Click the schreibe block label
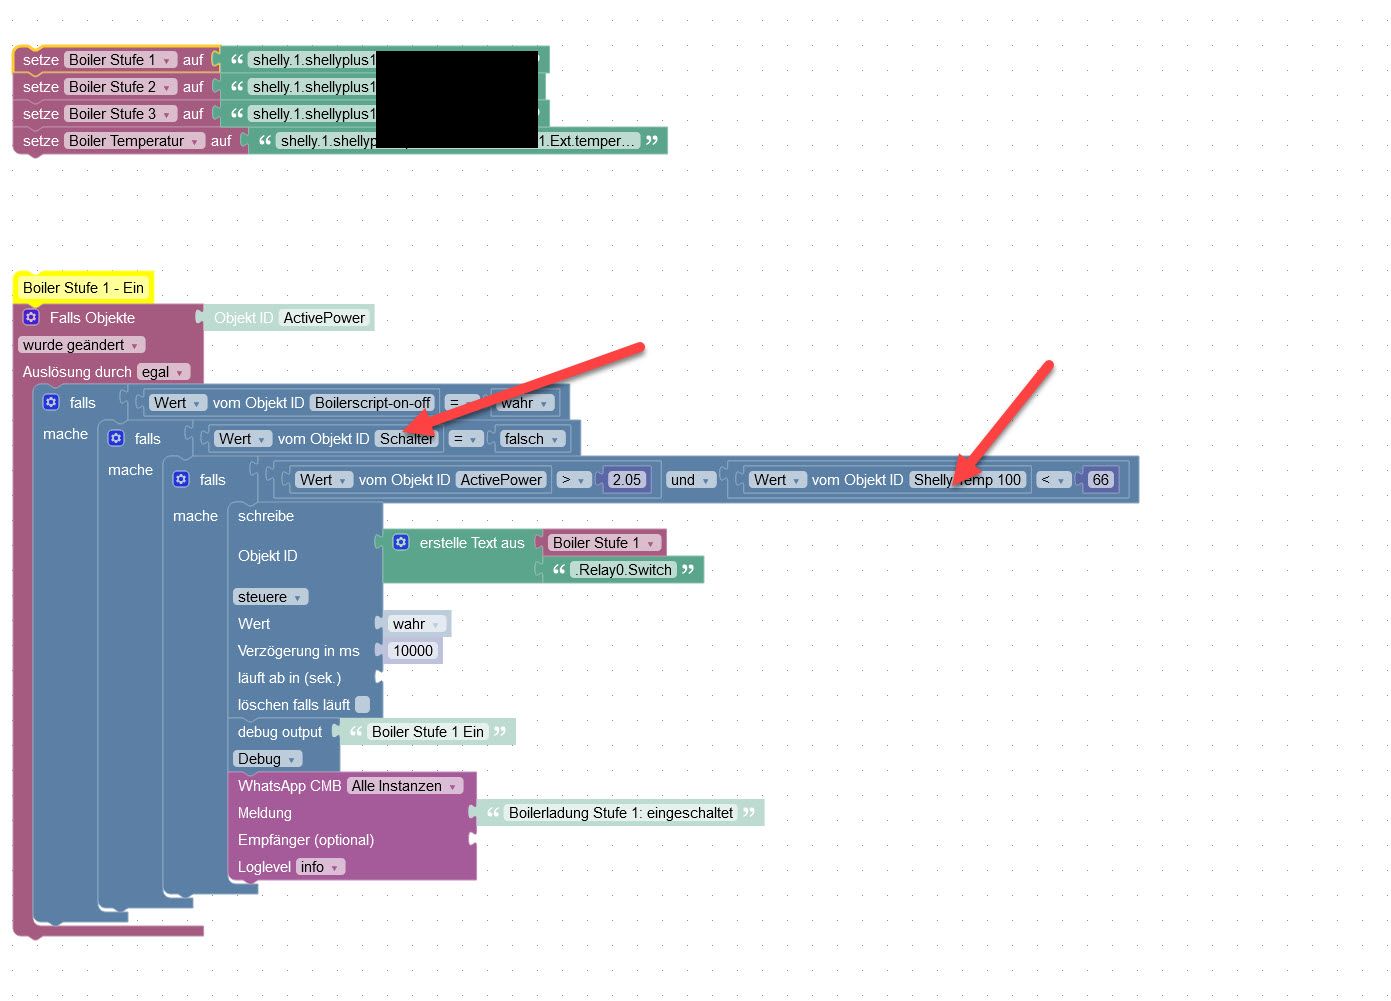Viewport: 1391px width, 1001px height. tap(266, 516)
